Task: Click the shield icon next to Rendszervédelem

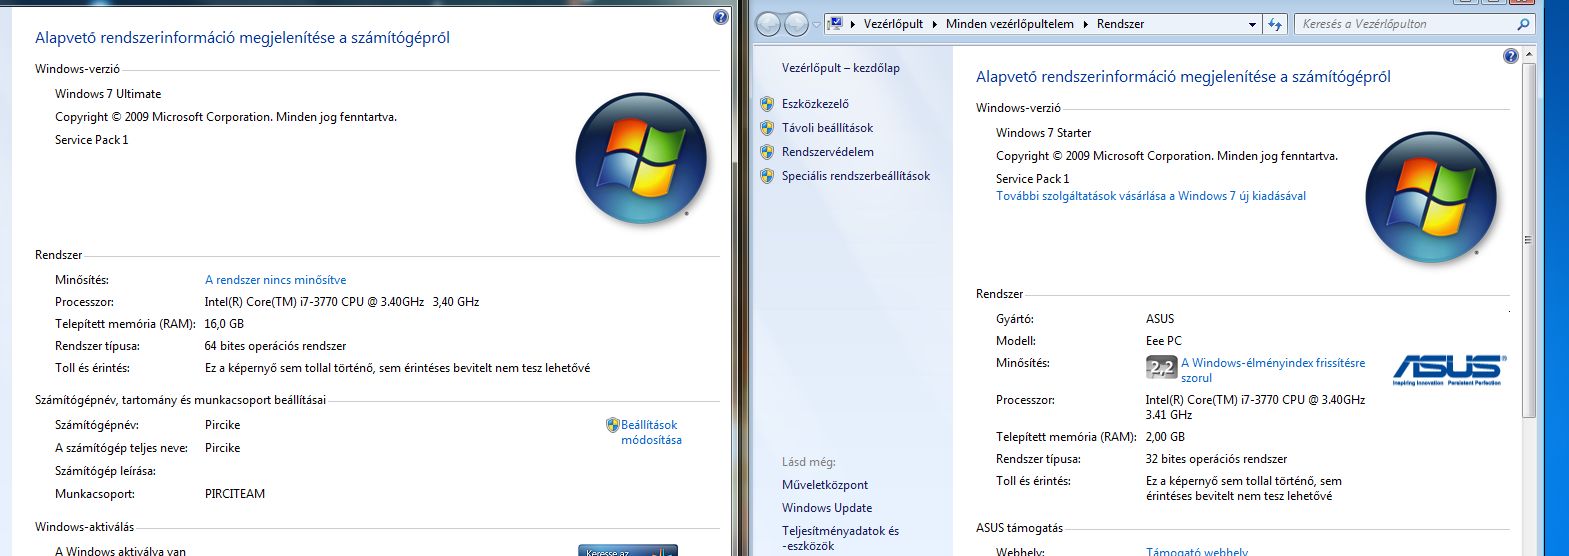Action: [767, 152]
